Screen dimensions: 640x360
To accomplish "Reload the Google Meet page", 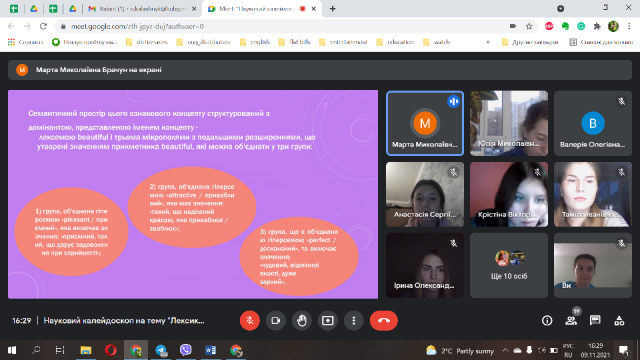I will pyautogui.click(x=43, y=27).
